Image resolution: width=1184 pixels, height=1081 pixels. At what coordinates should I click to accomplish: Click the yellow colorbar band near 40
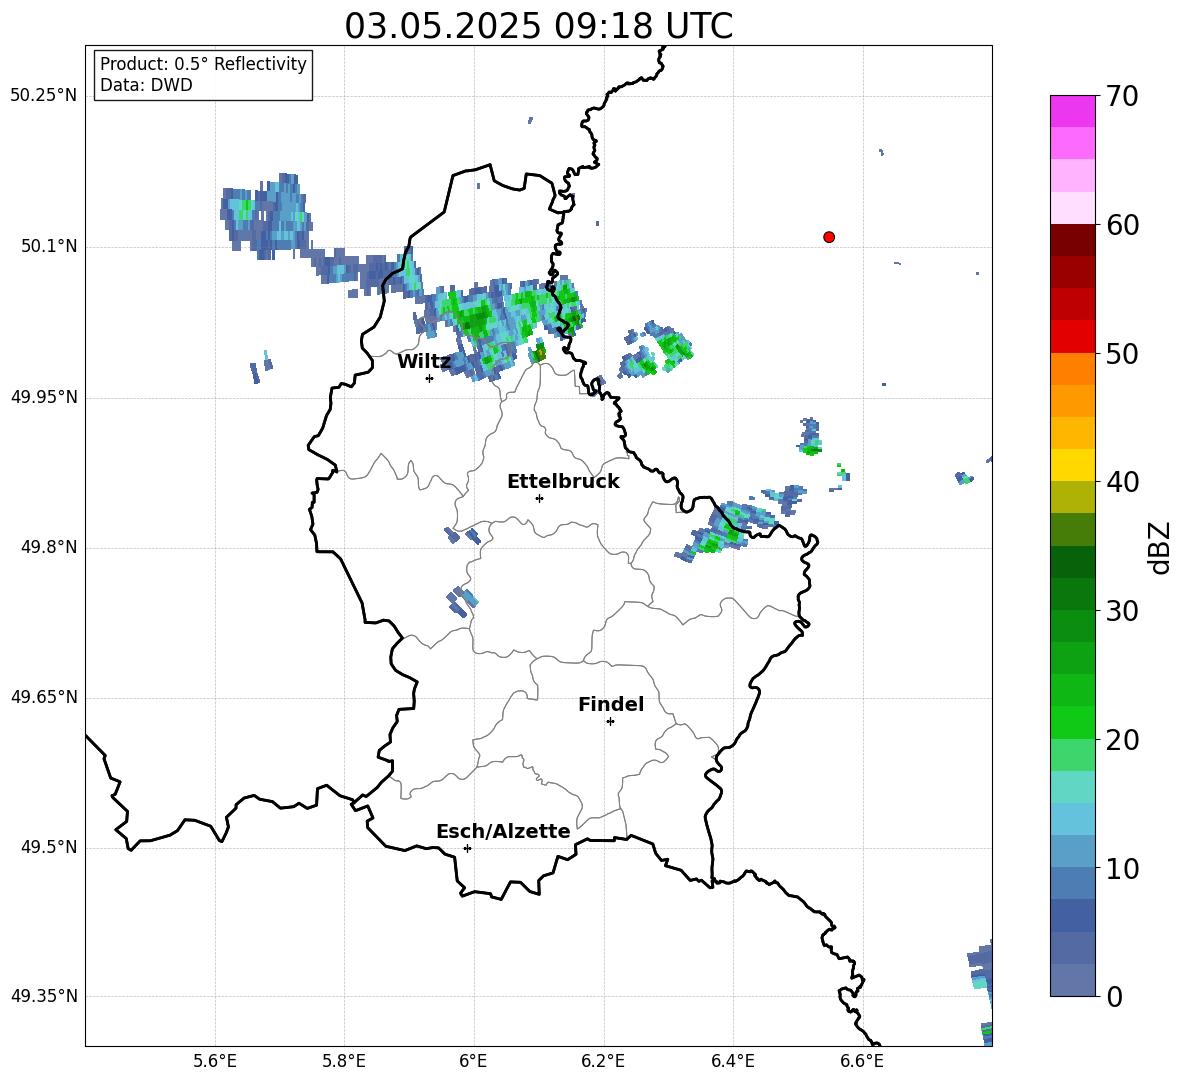(x=1072, y=465)
